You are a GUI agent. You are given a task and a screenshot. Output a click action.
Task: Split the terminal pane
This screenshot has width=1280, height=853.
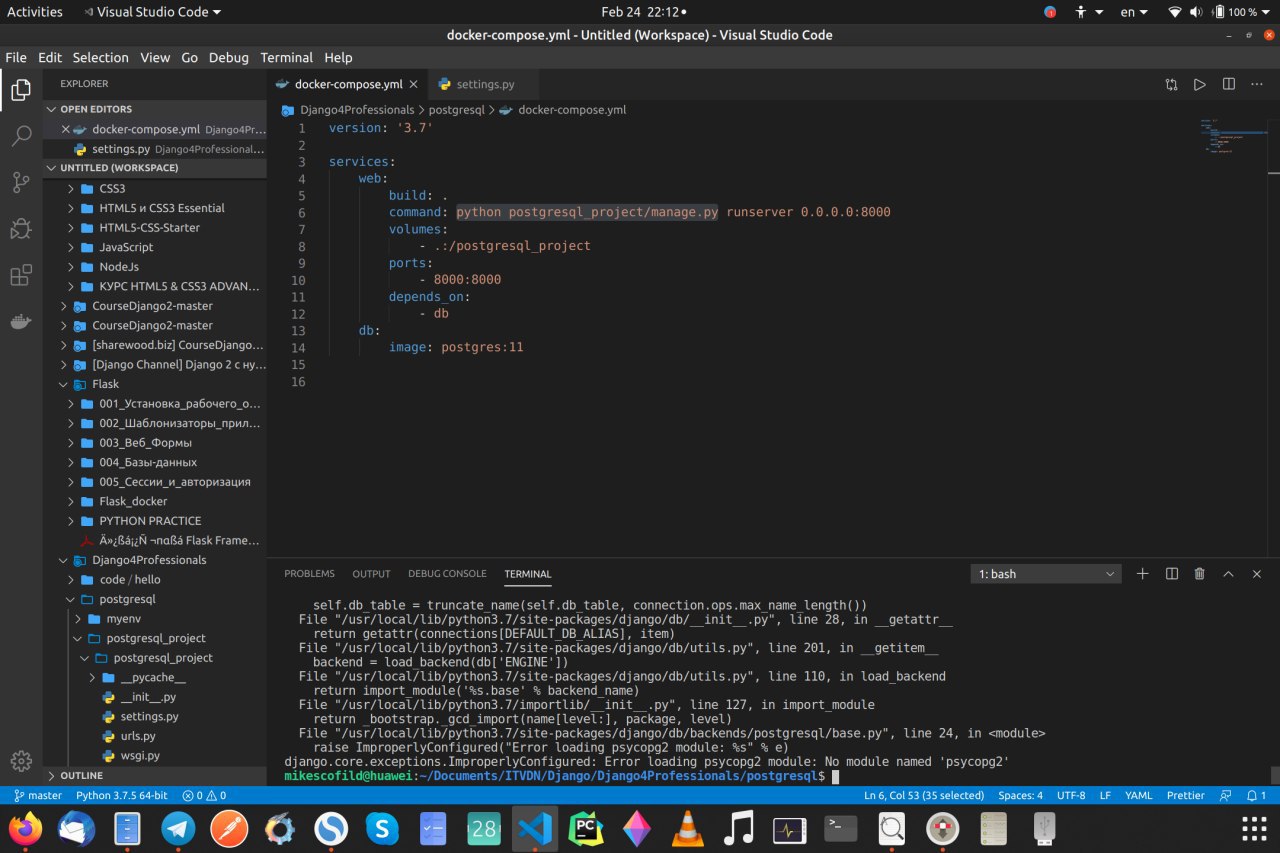[x=1172, y=574]
